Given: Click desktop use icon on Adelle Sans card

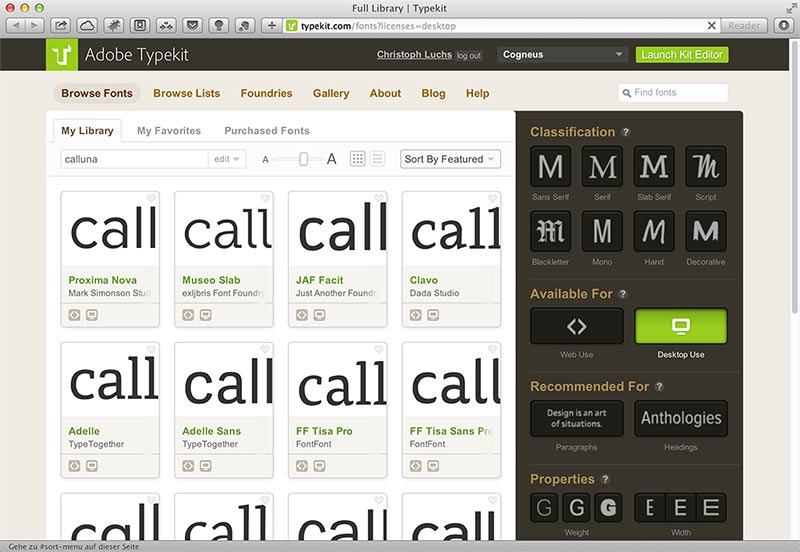Looking at the screenshot, I should [206, 466].
